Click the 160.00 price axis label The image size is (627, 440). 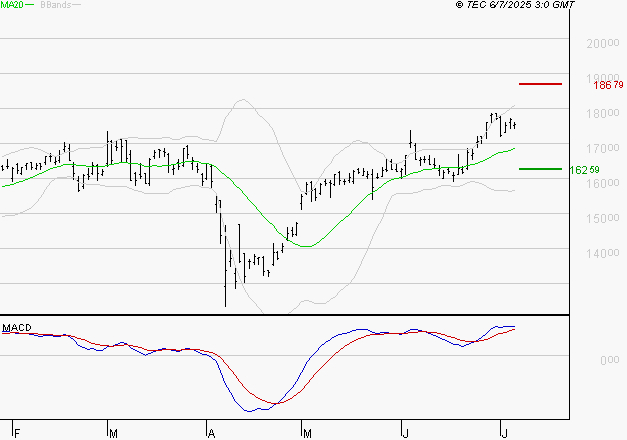point(603,184)
